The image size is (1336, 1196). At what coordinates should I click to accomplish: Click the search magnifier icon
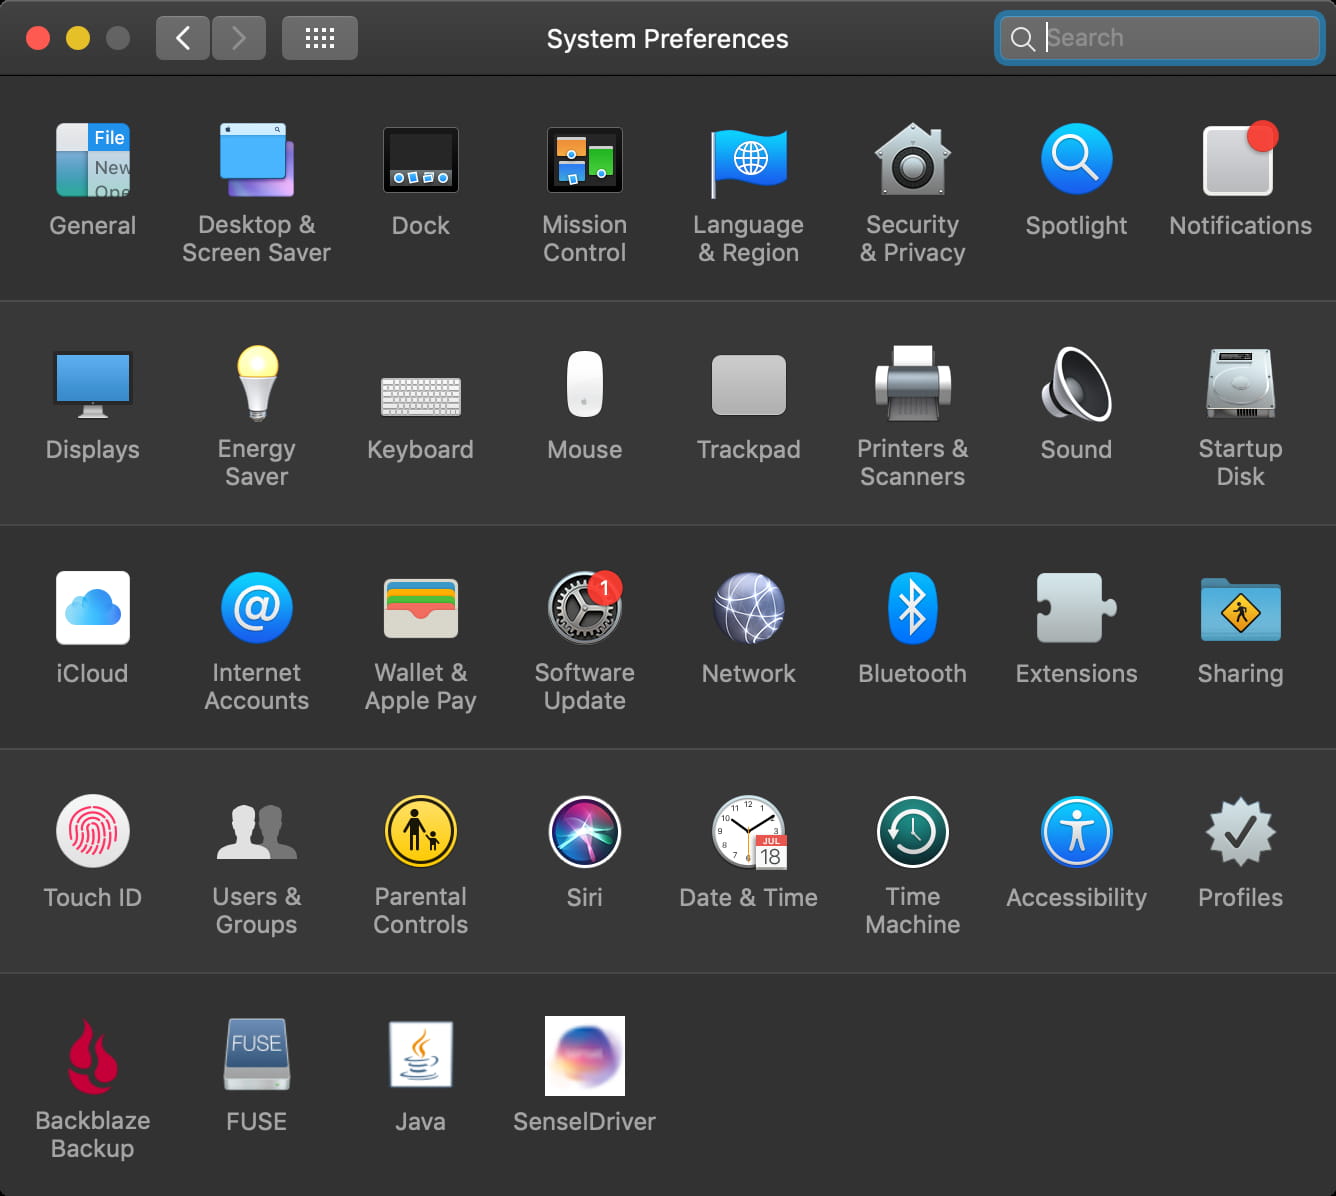click(1022, 39)
